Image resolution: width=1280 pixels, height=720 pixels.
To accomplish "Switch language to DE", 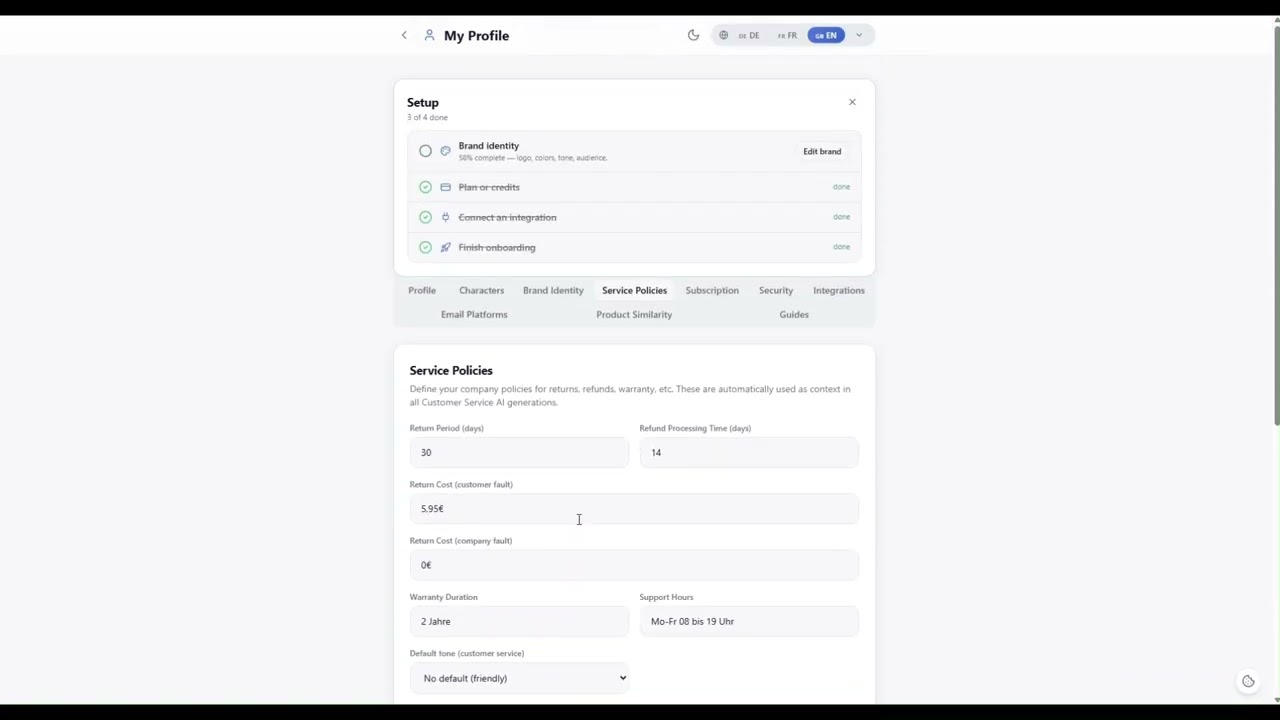I will (749, 35).
